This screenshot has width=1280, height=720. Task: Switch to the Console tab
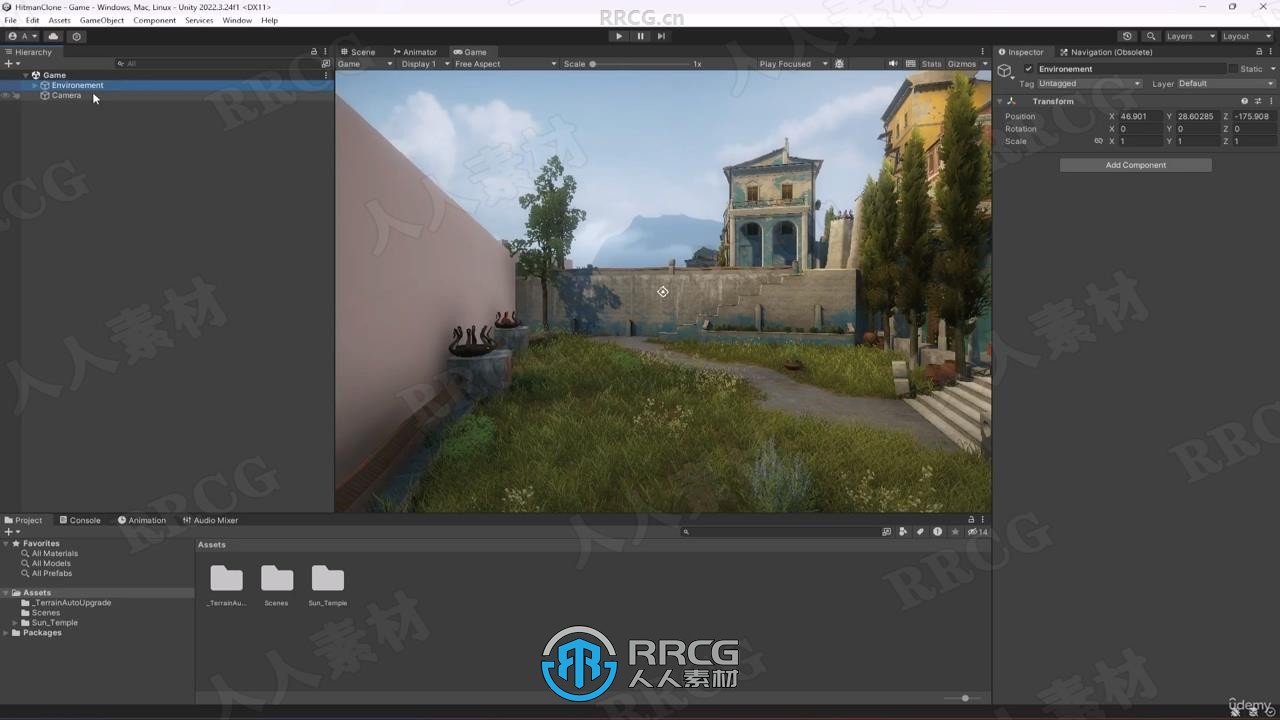tap(79, 520)
